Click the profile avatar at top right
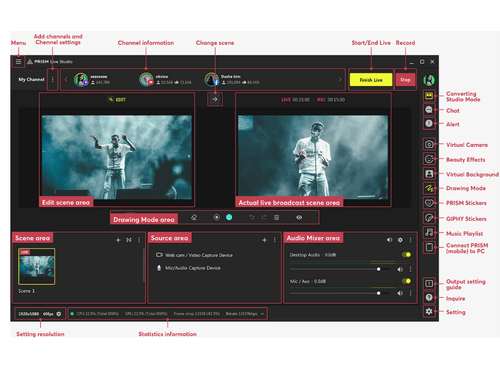500x375 pixels. point(429,80)
